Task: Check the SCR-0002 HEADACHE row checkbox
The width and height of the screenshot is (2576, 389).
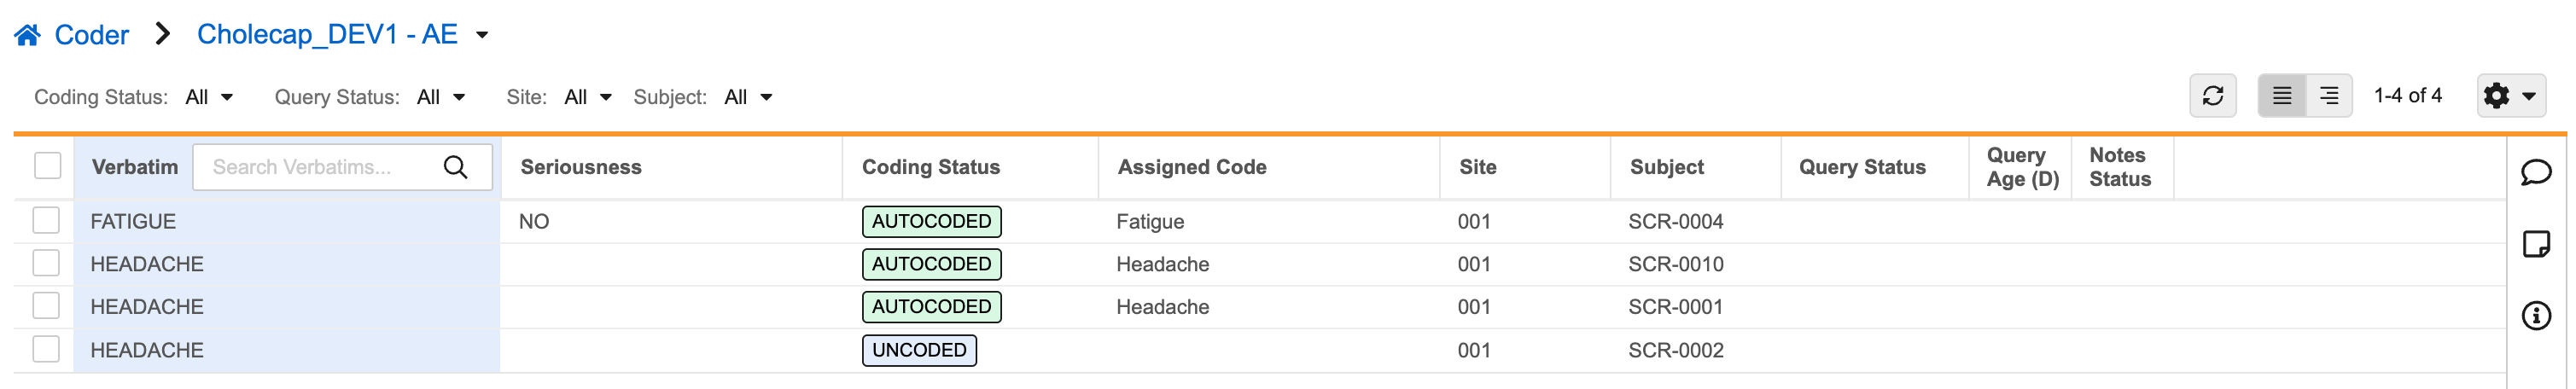Action: point(46,349)
